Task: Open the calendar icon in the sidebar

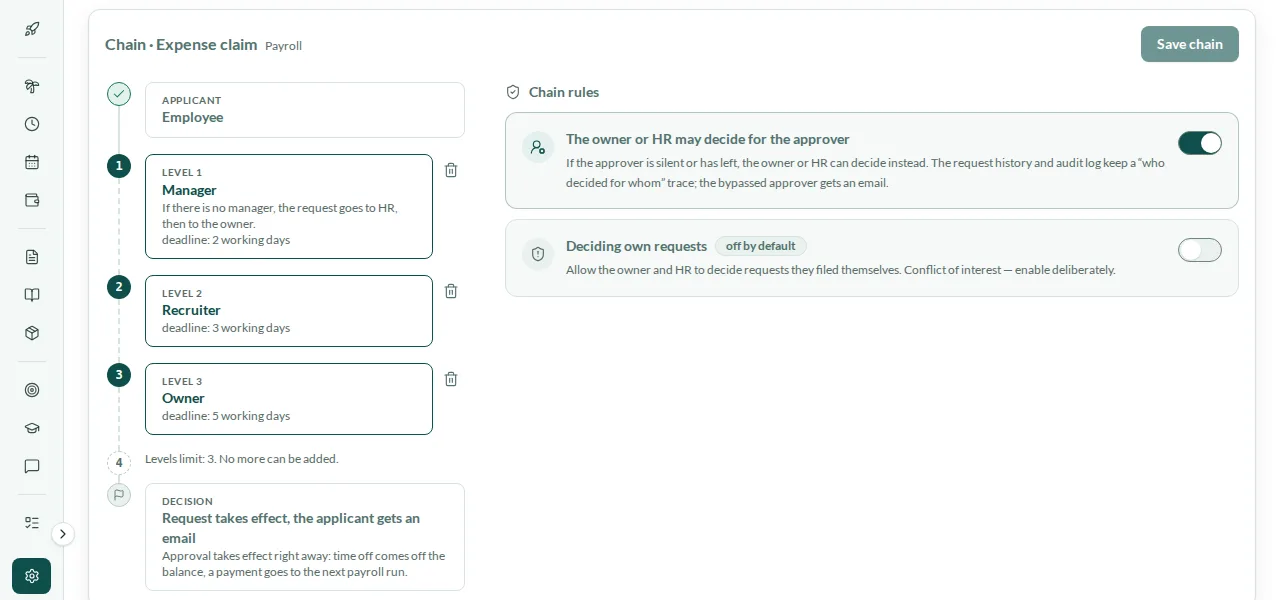Action: click(32, 162)
